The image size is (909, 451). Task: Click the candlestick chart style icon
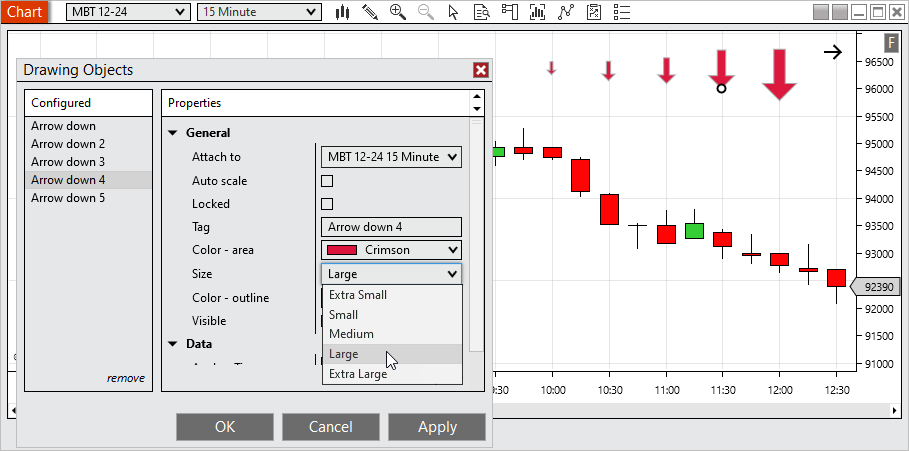click(343, 12)
